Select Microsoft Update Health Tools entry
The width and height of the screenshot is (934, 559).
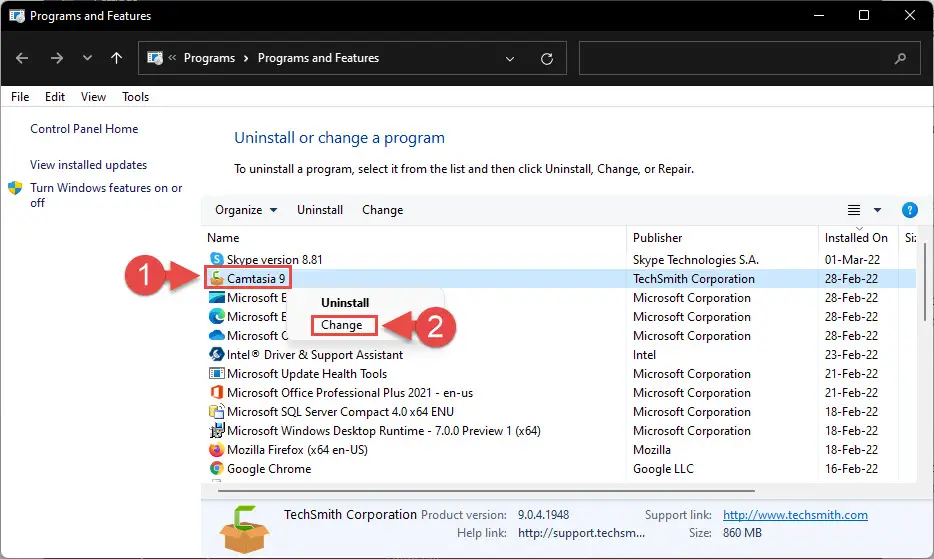307,374
